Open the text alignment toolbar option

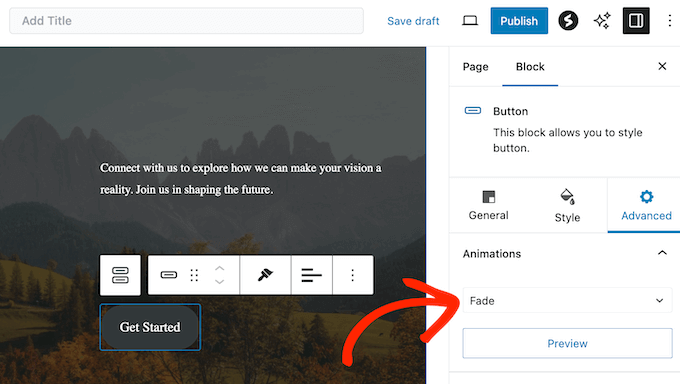(311, 275)
